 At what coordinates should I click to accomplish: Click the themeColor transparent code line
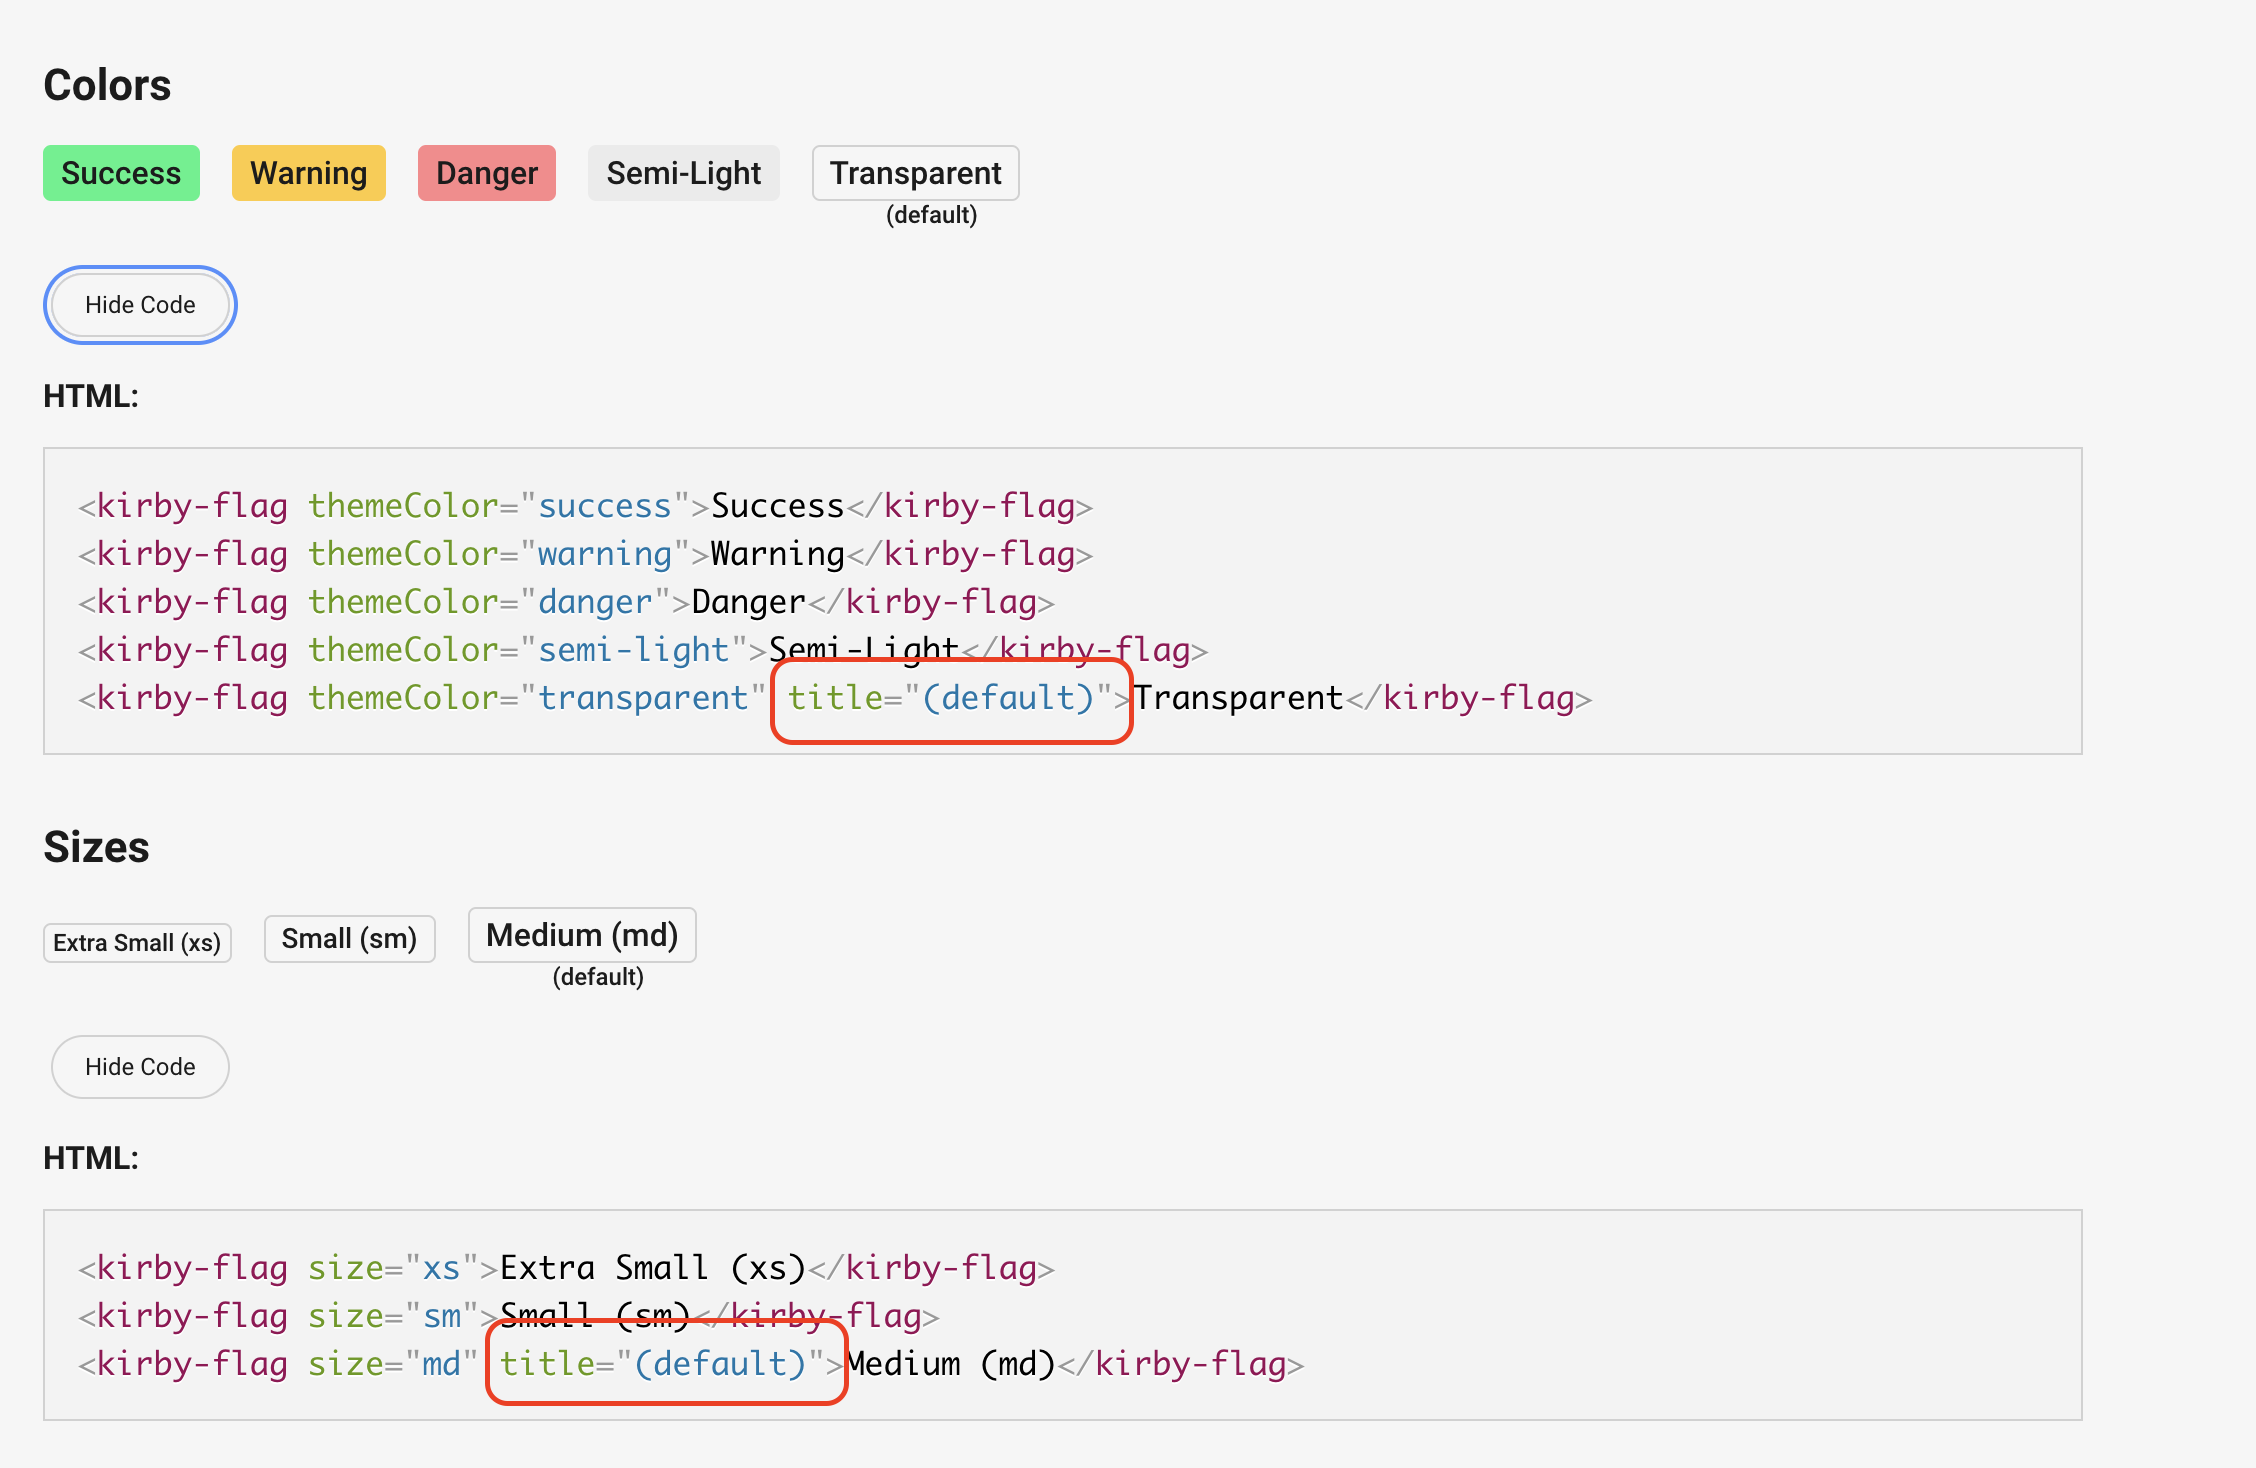pos(400,697)
